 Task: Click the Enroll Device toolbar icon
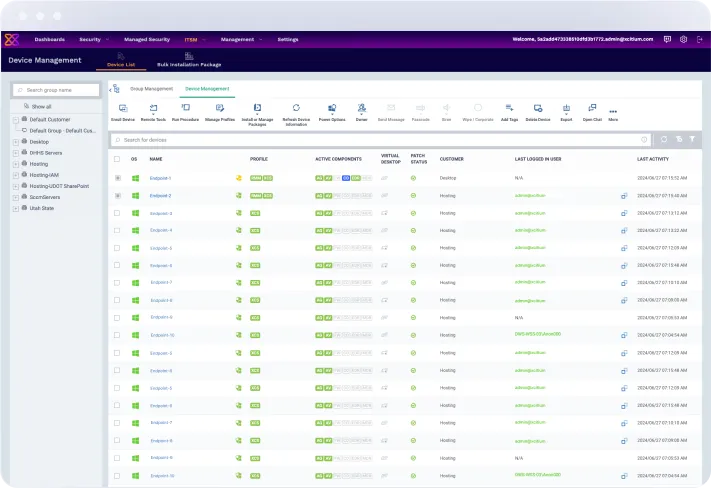(x=123, y=108)
